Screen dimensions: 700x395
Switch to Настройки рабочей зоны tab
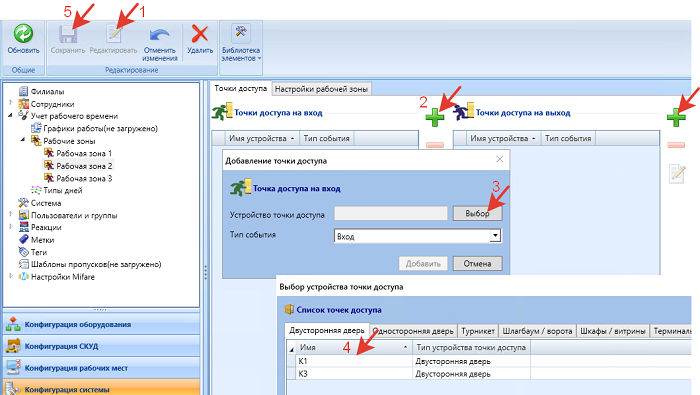[x=321, y=89]
